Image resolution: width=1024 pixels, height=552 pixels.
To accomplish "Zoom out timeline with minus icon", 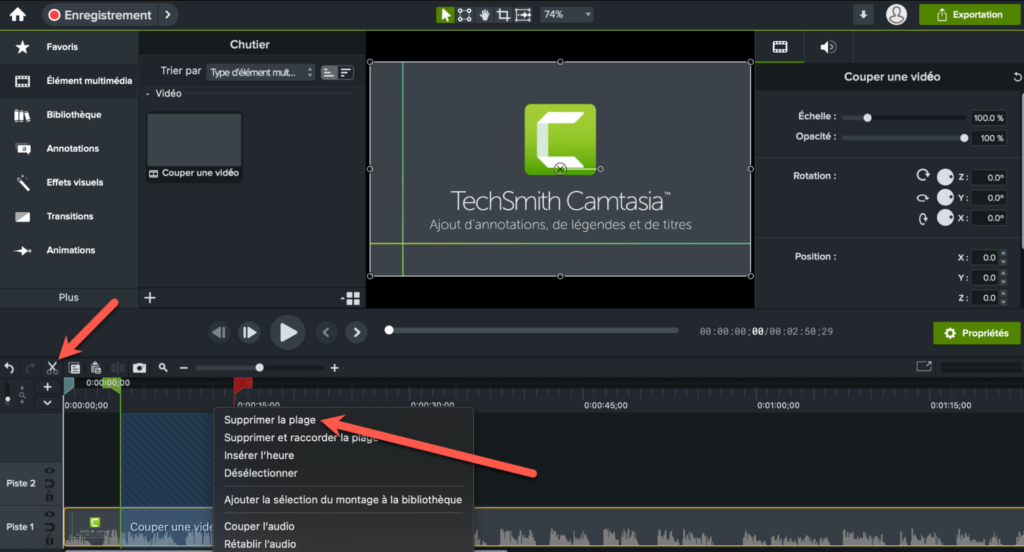I will [184, 368].
